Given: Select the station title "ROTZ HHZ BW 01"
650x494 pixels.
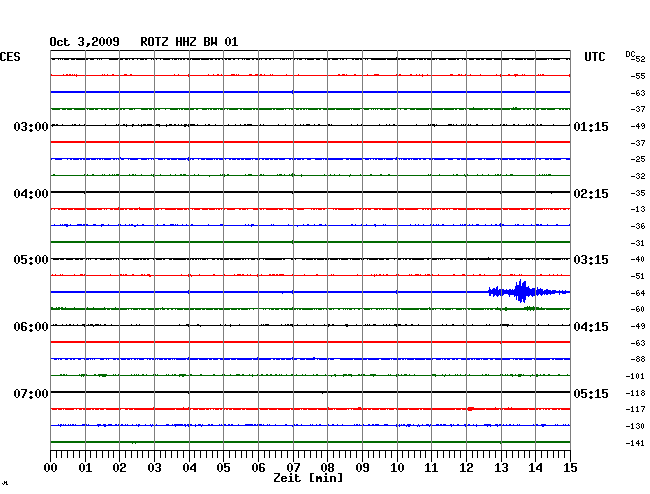Looking at the screenshot, I should (x=189, y=42).
